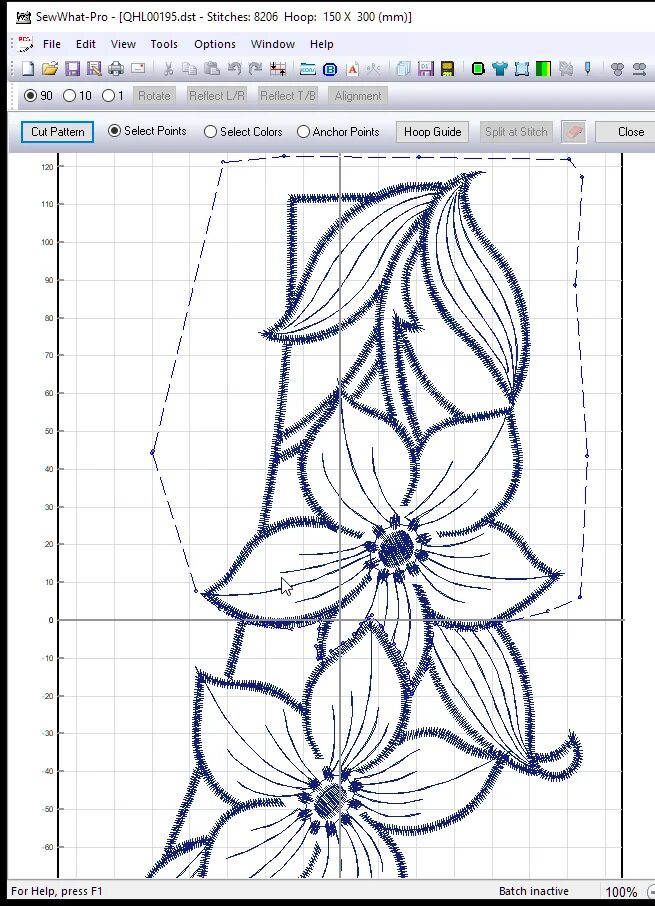Click the Split at Stitch button
The image size is (655, 906).
tap(516, 132)
